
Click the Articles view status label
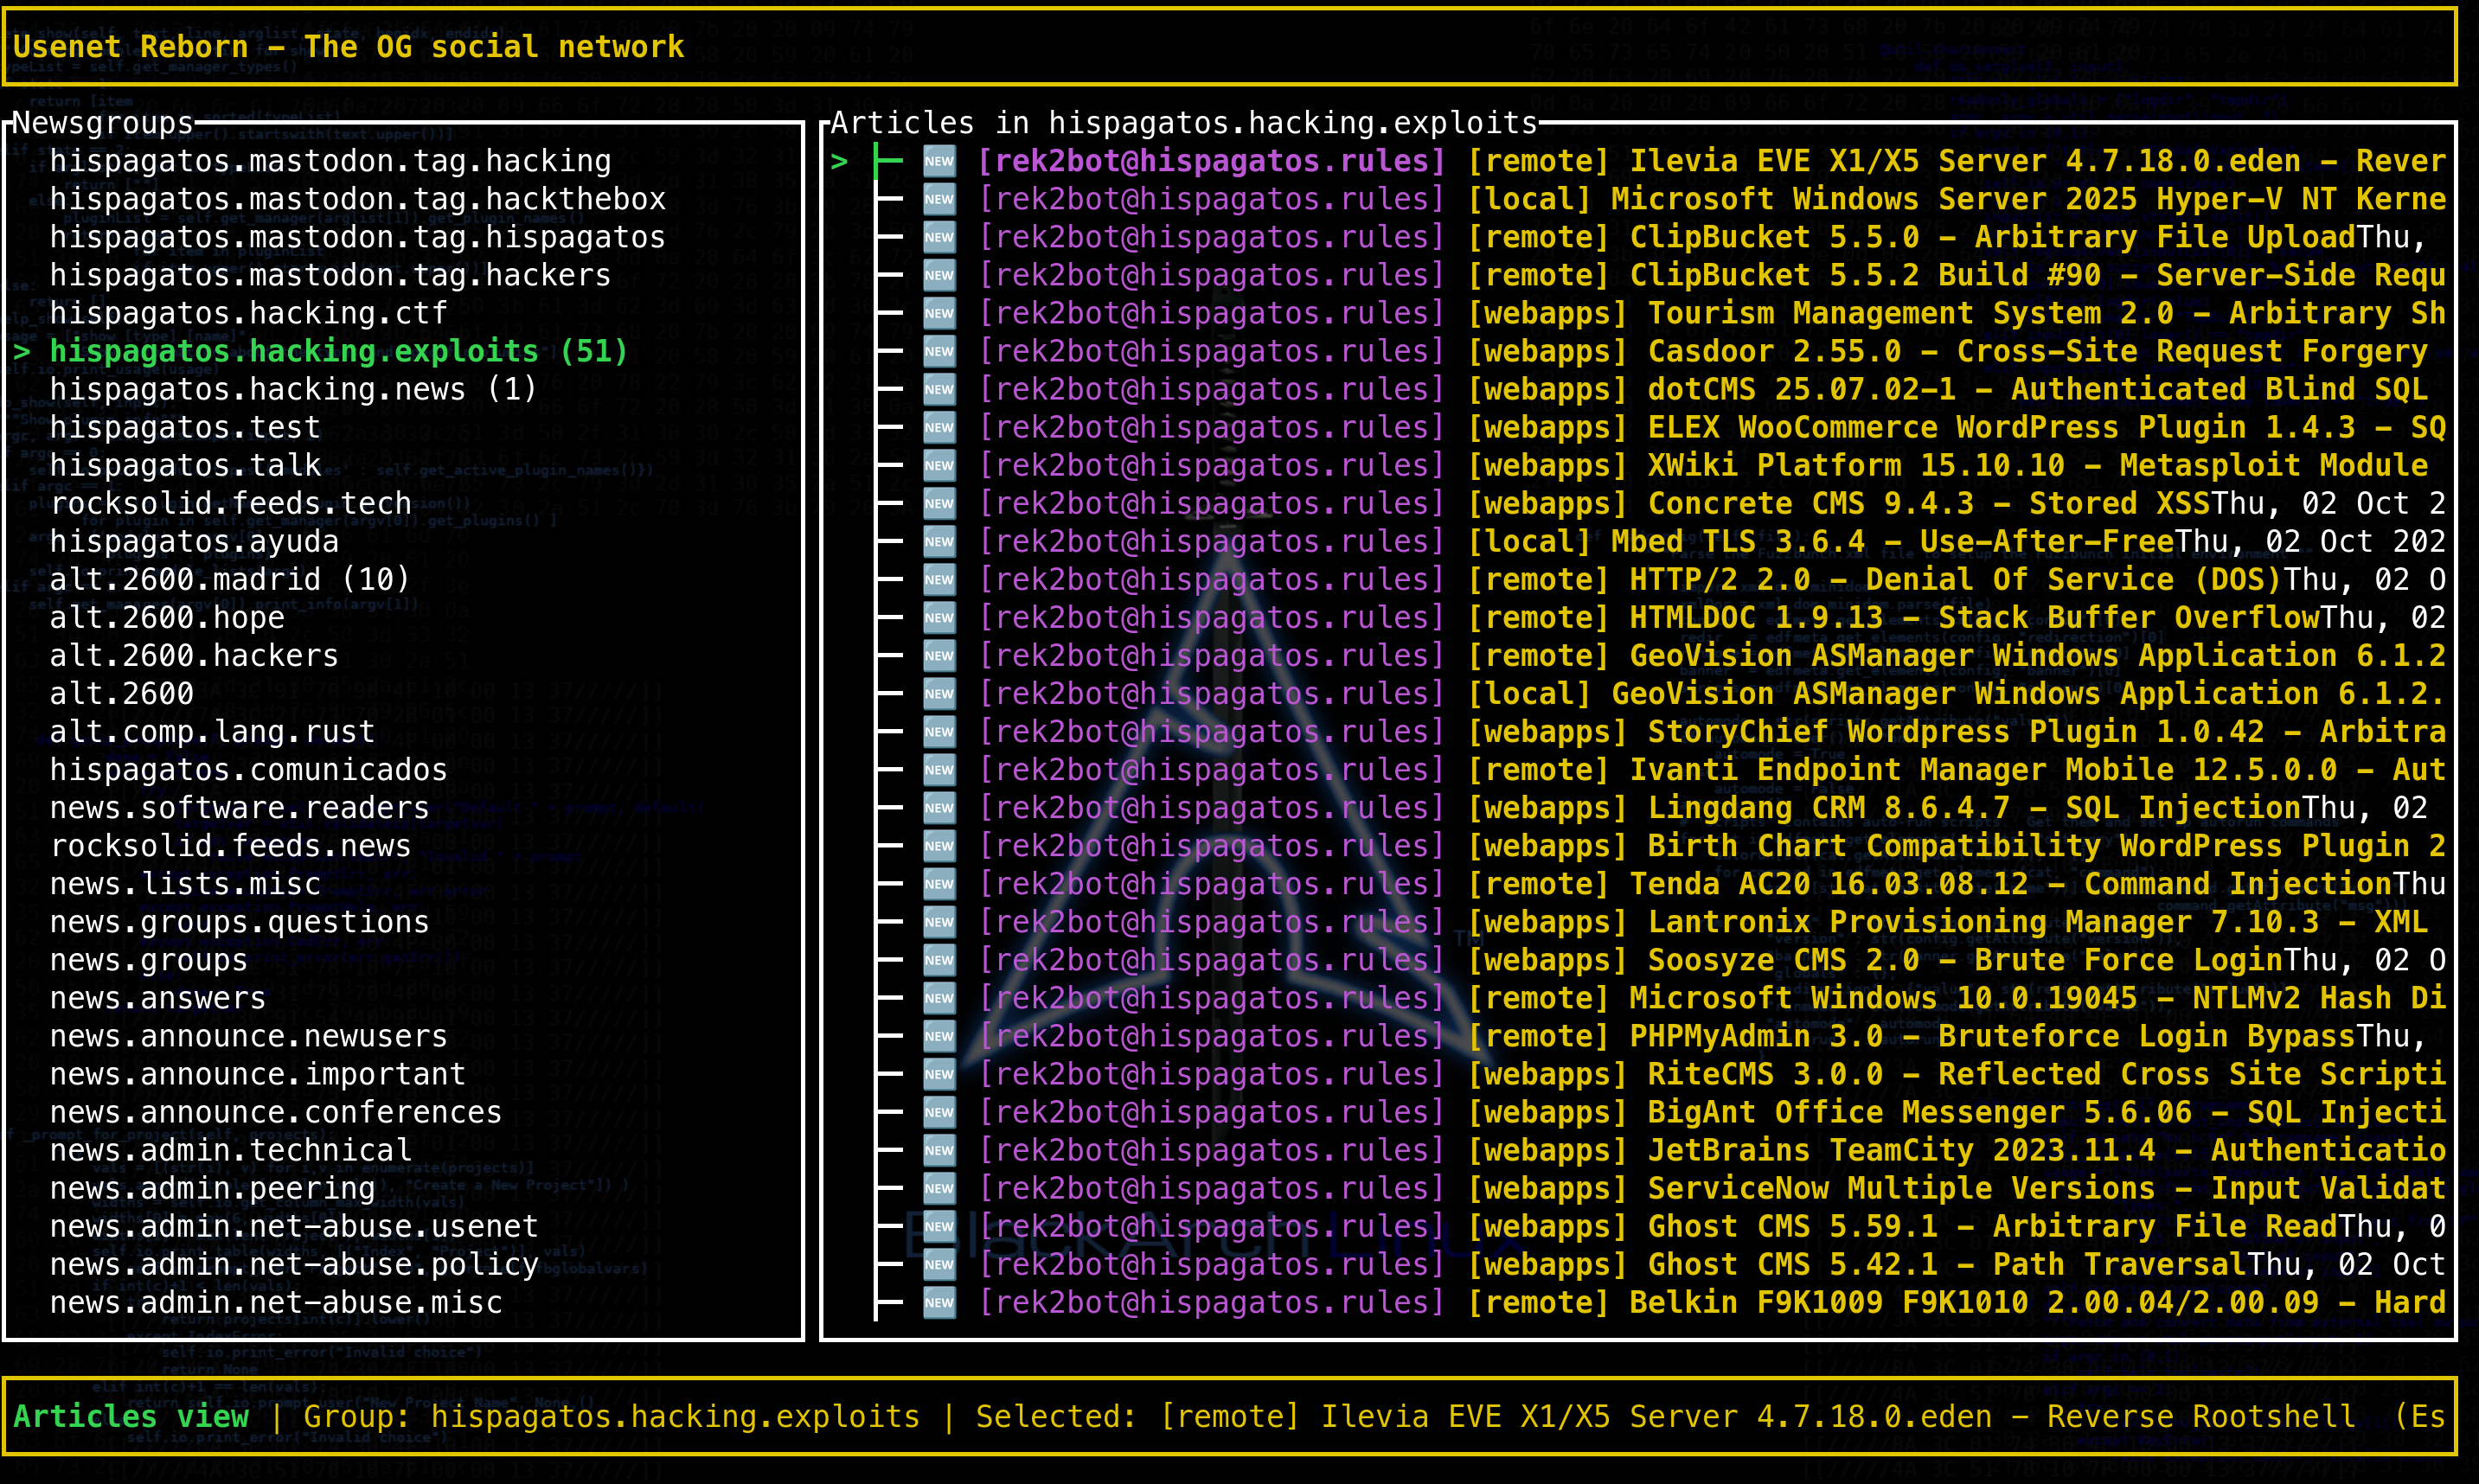pyautogui.click(x=131, y=1416)
